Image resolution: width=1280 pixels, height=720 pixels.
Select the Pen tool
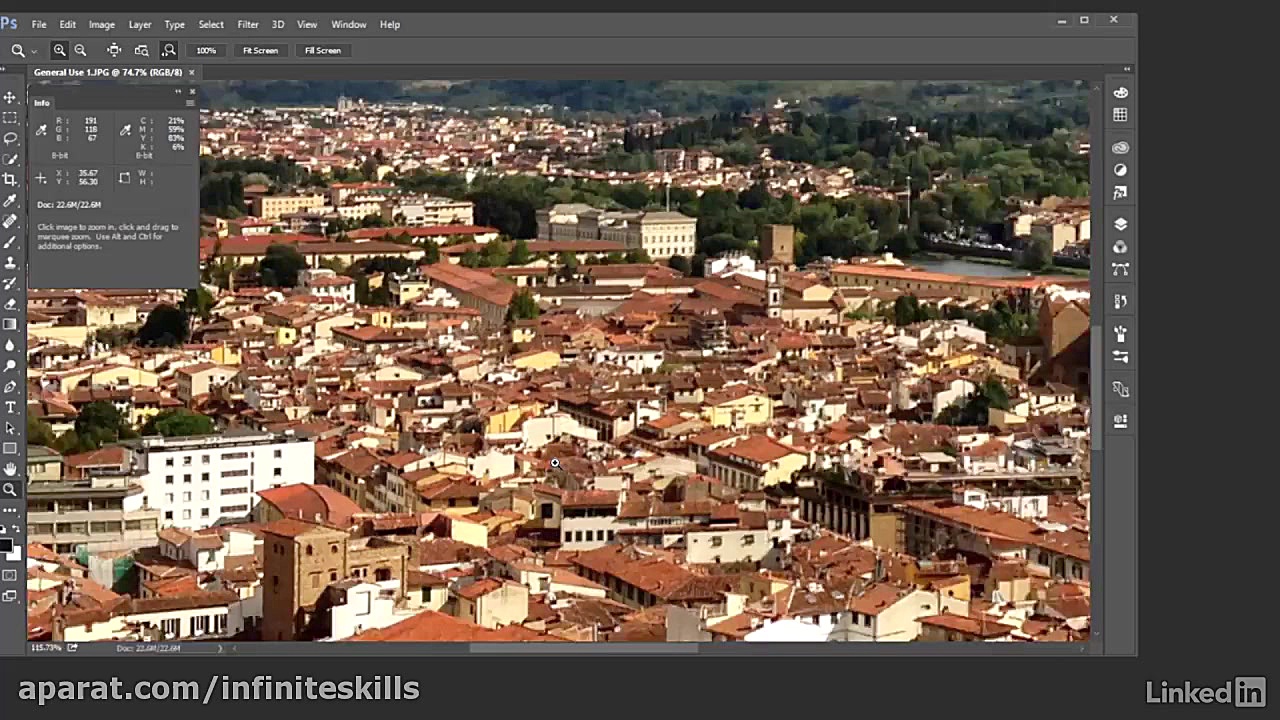pos(10,387)
